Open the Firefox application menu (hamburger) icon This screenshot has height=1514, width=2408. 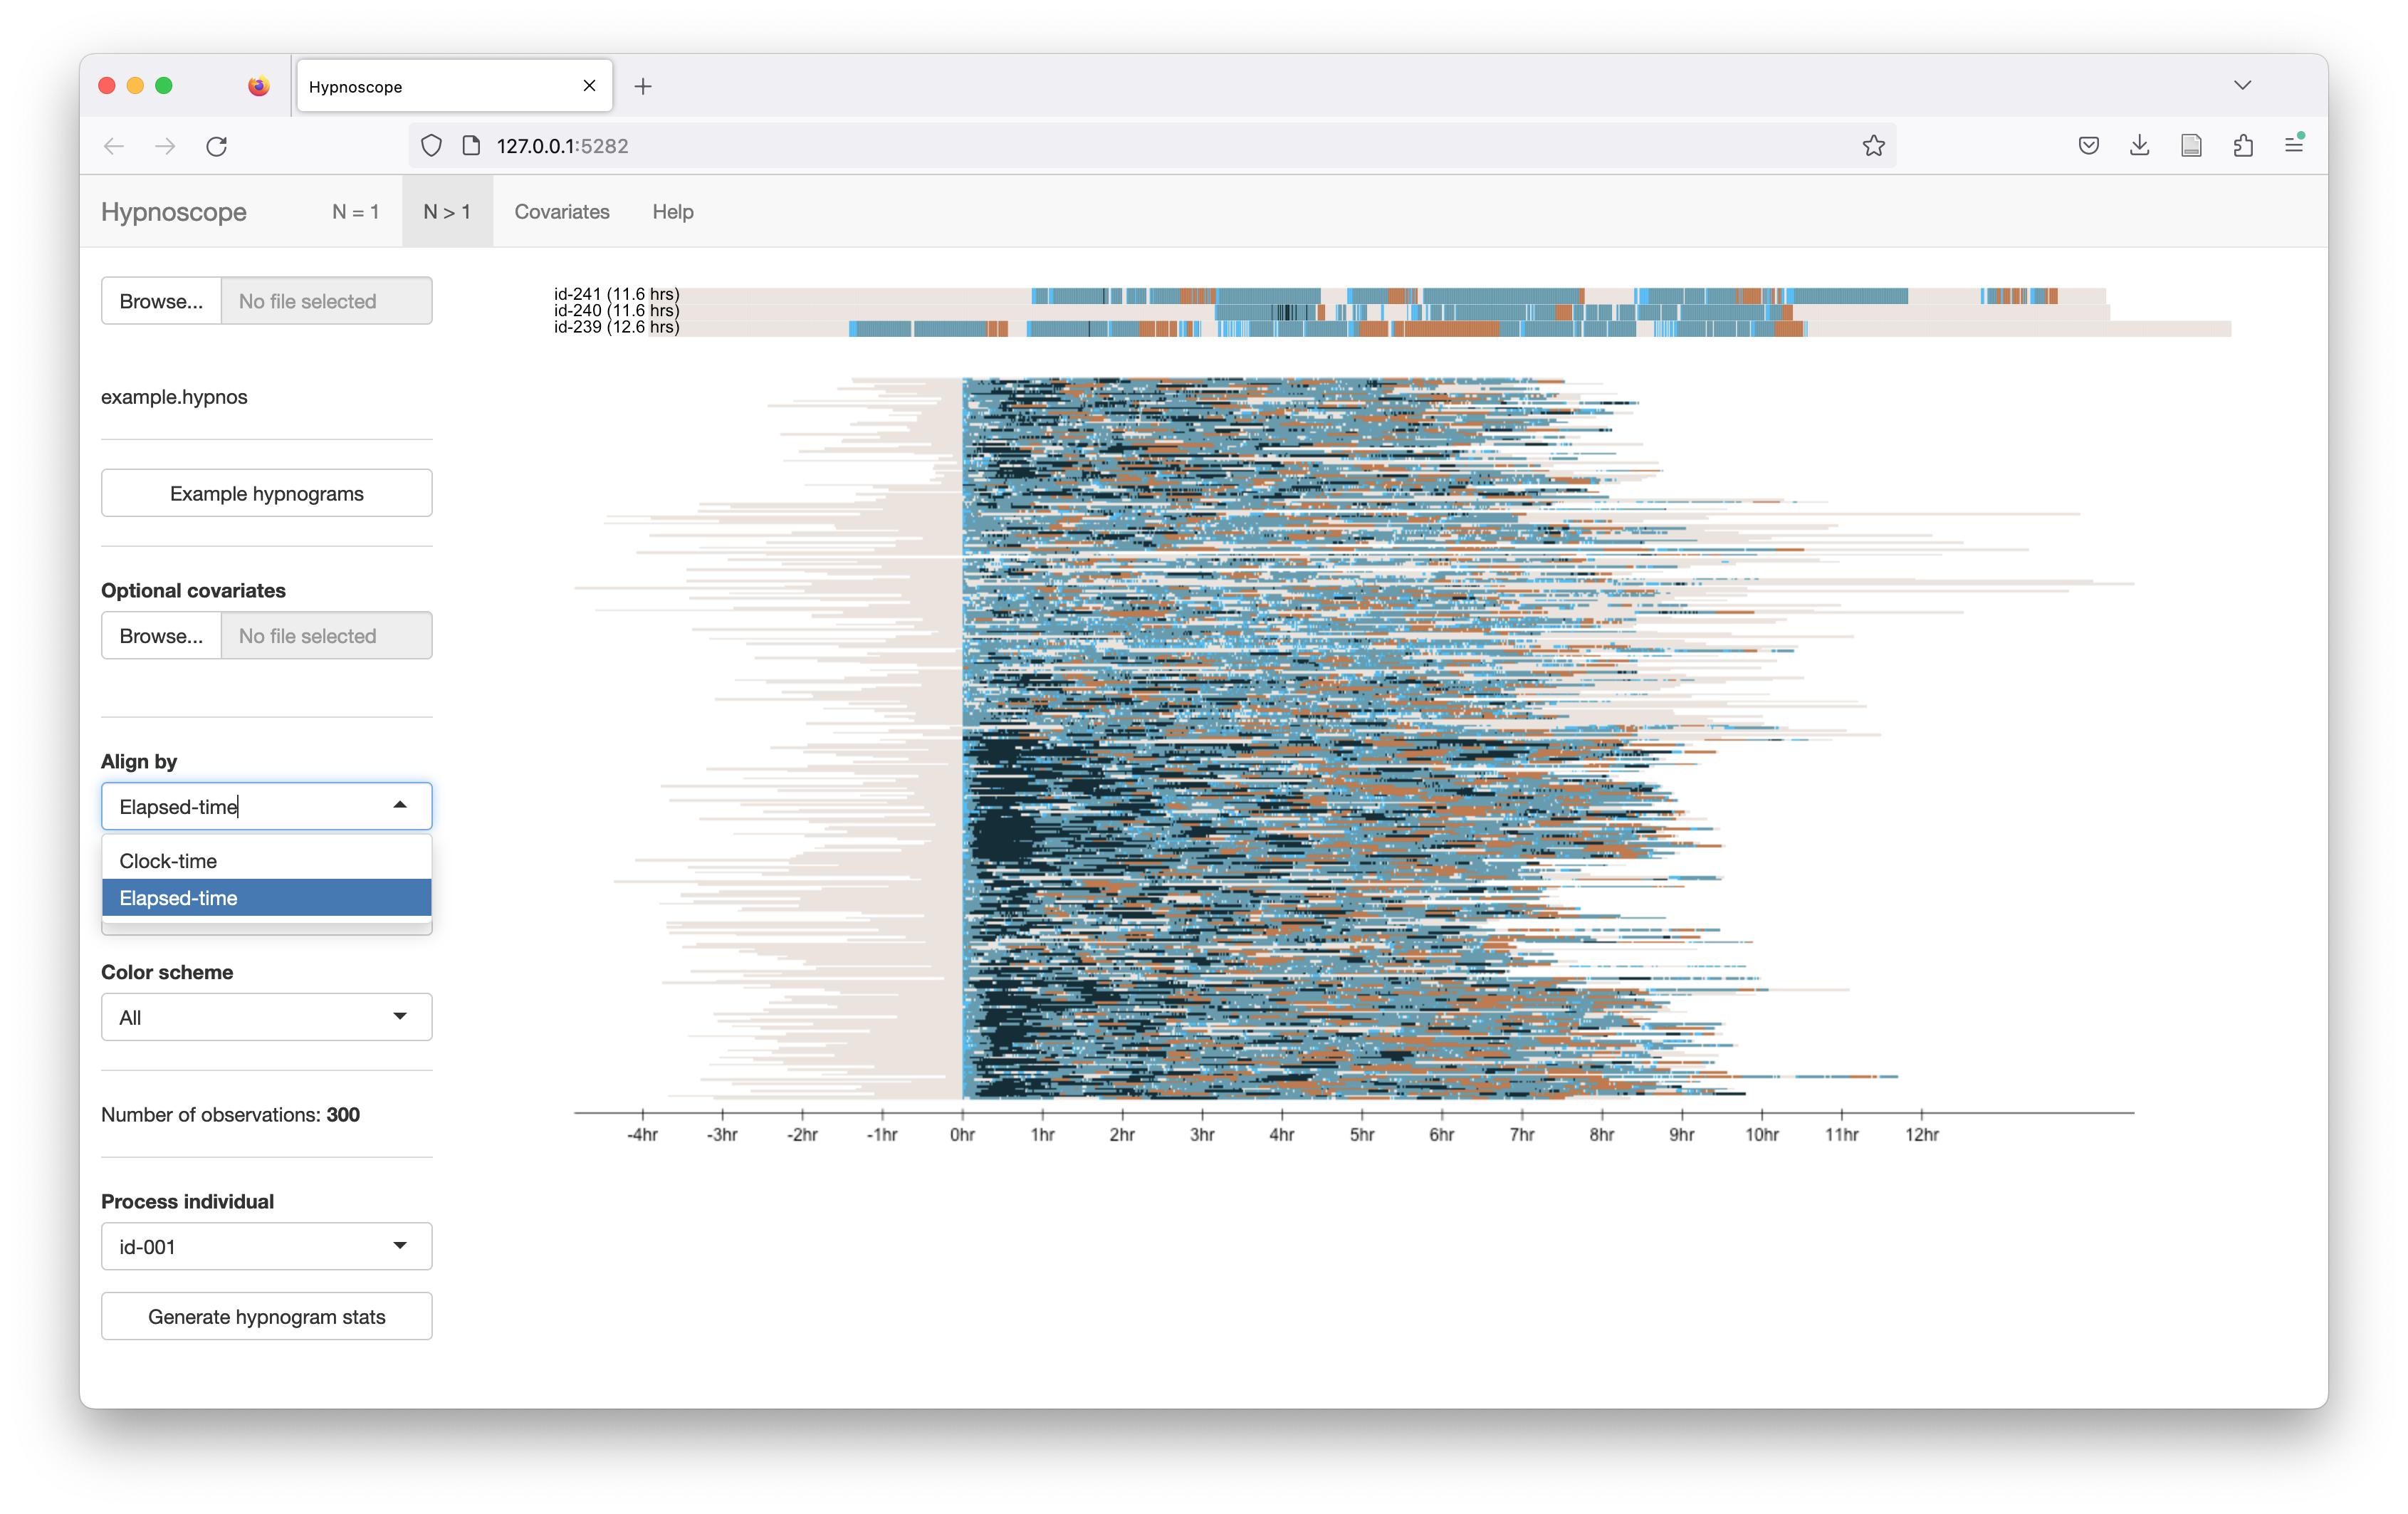(x=2294, y=146)
